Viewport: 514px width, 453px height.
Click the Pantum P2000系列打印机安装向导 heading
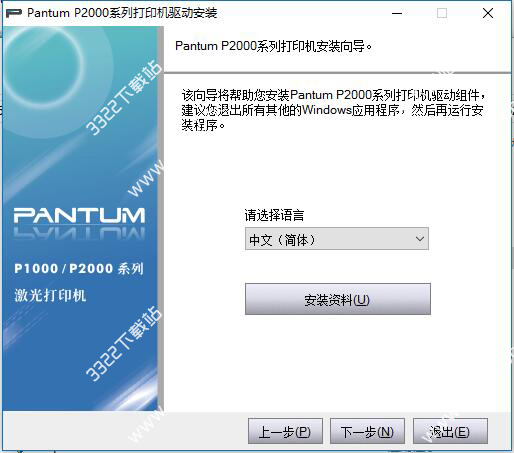[273, 46]
